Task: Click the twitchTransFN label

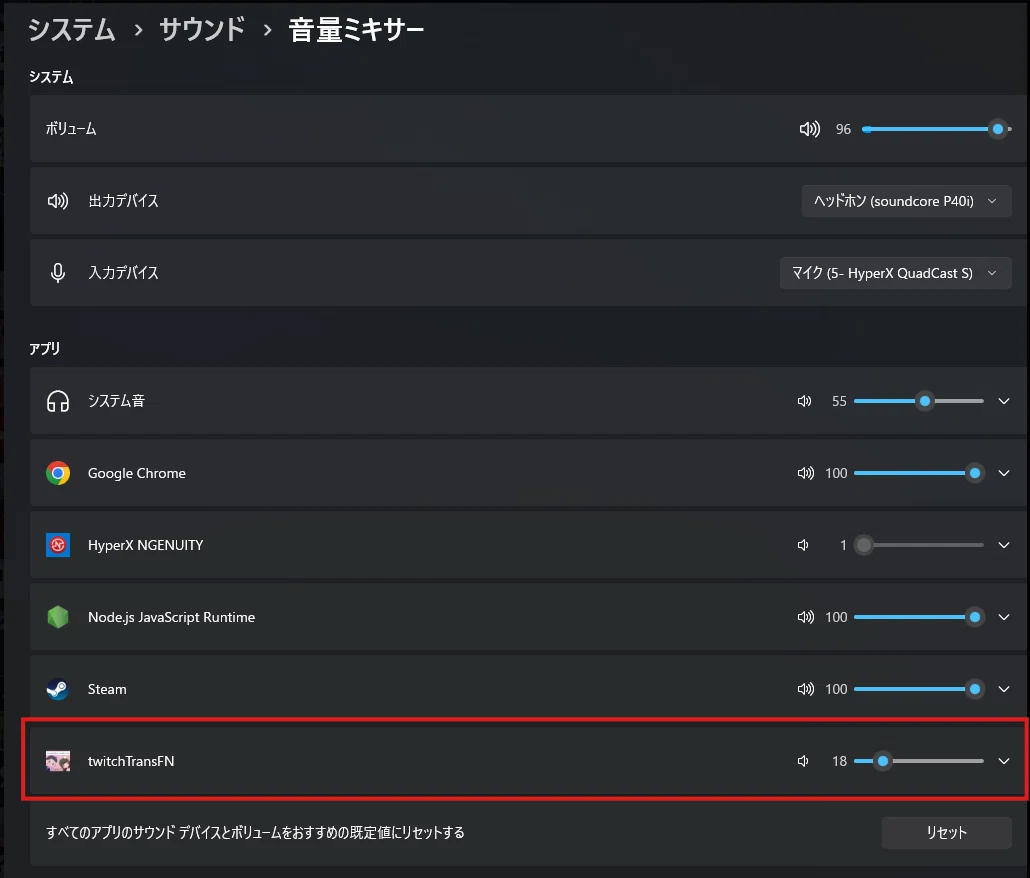Action: click(131, 761)
